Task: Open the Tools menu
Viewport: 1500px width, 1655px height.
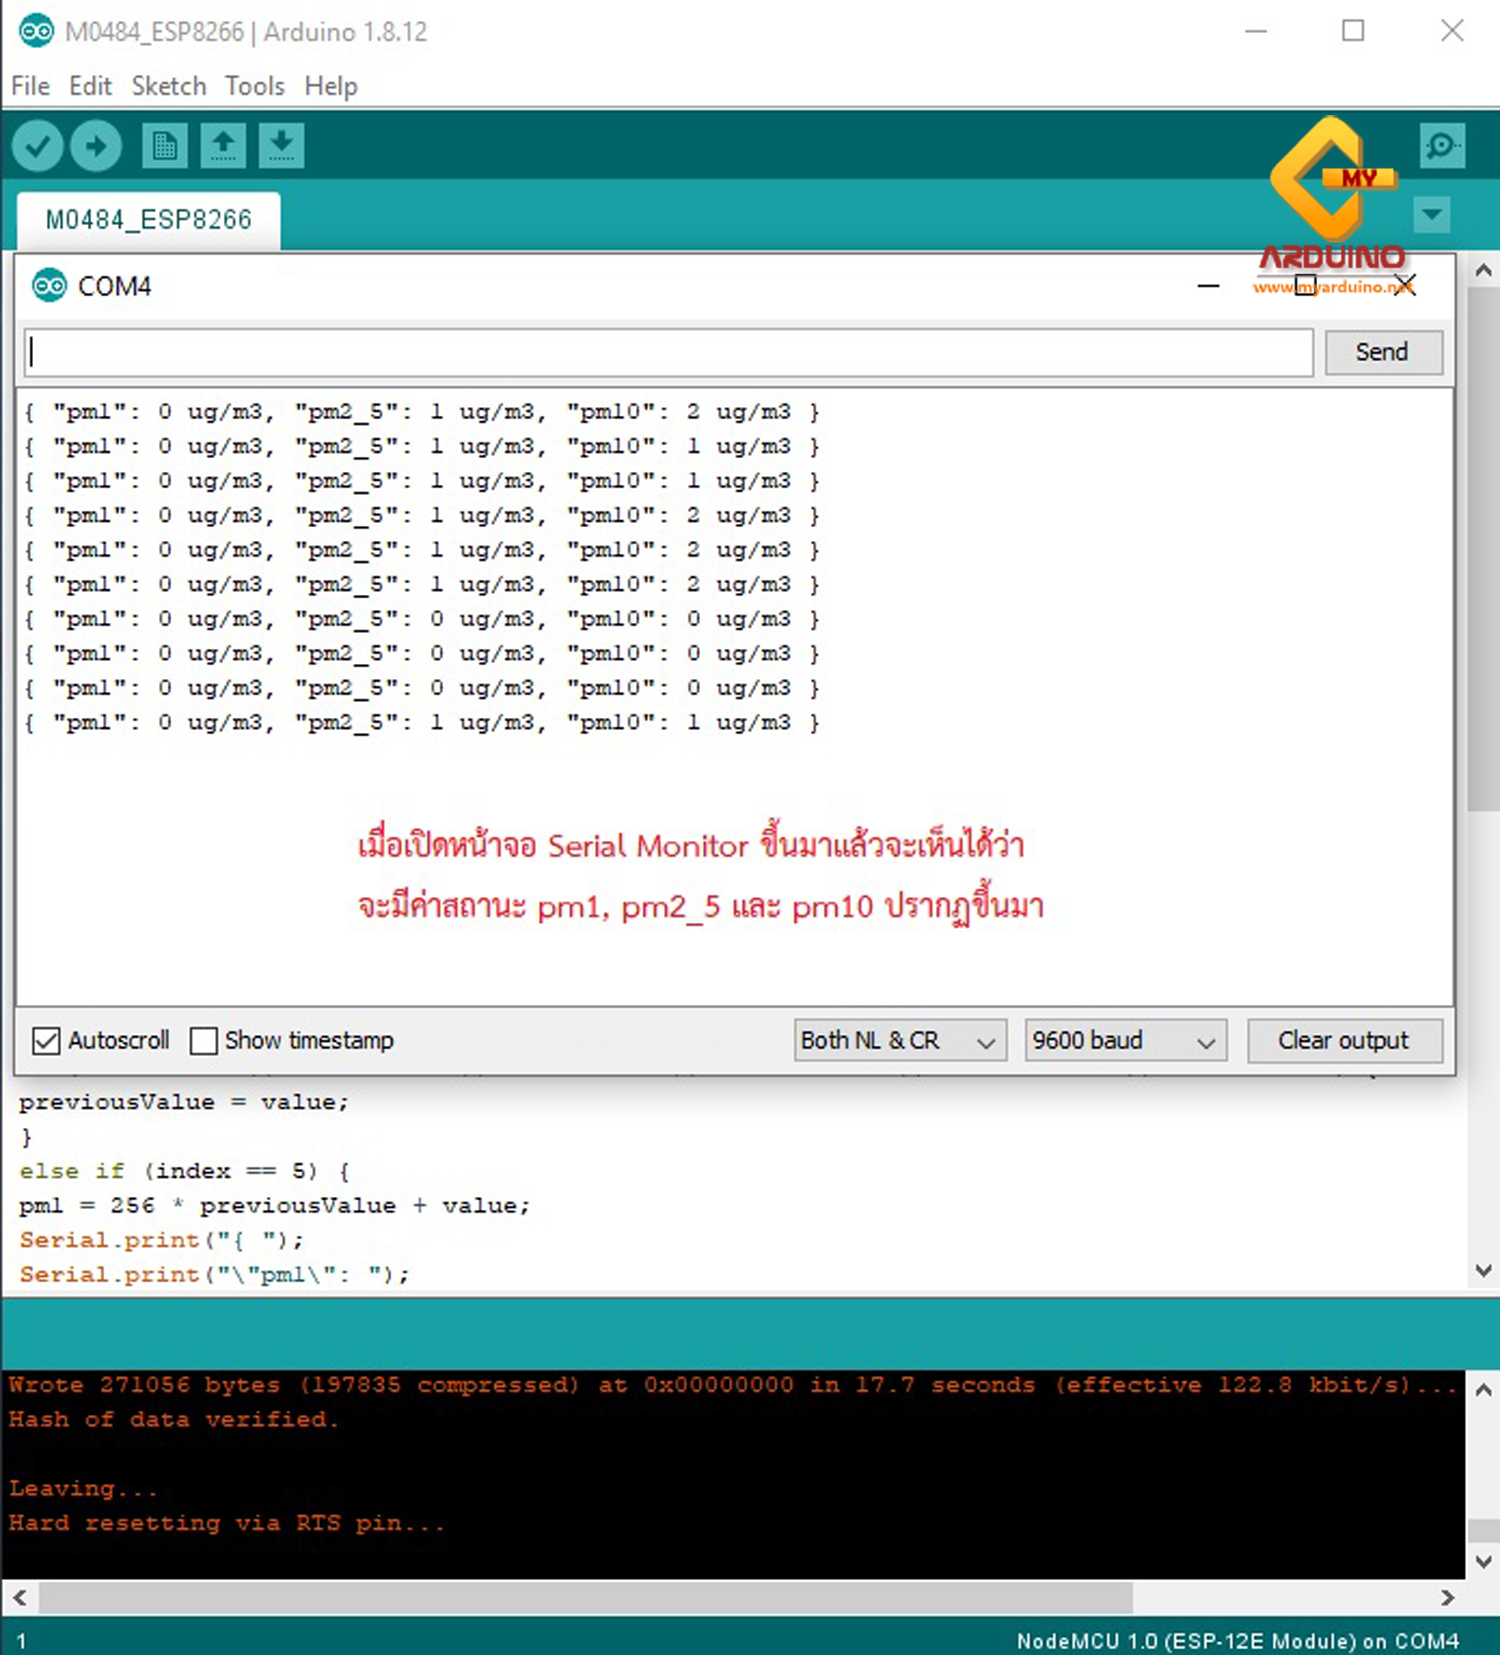Action: (254, 86)
